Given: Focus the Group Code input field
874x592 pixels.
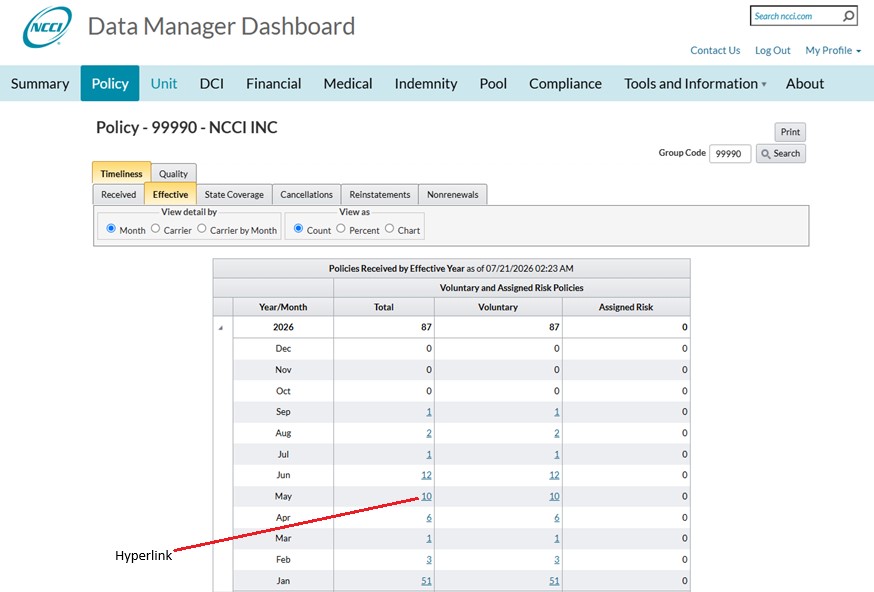Looking at the screenshot, I should [x=730, y=153].
